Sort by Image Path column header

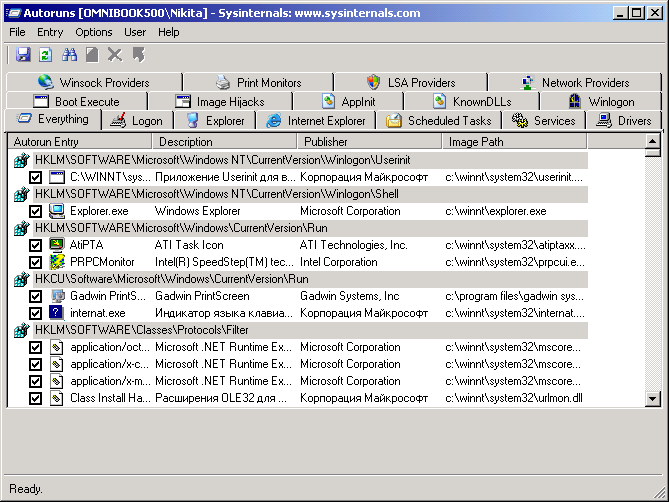(514, 142)
